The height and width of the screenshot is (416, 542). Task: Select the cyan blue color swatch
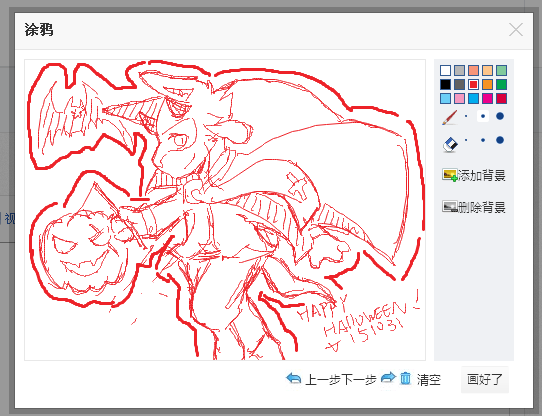tap(473, 98)
